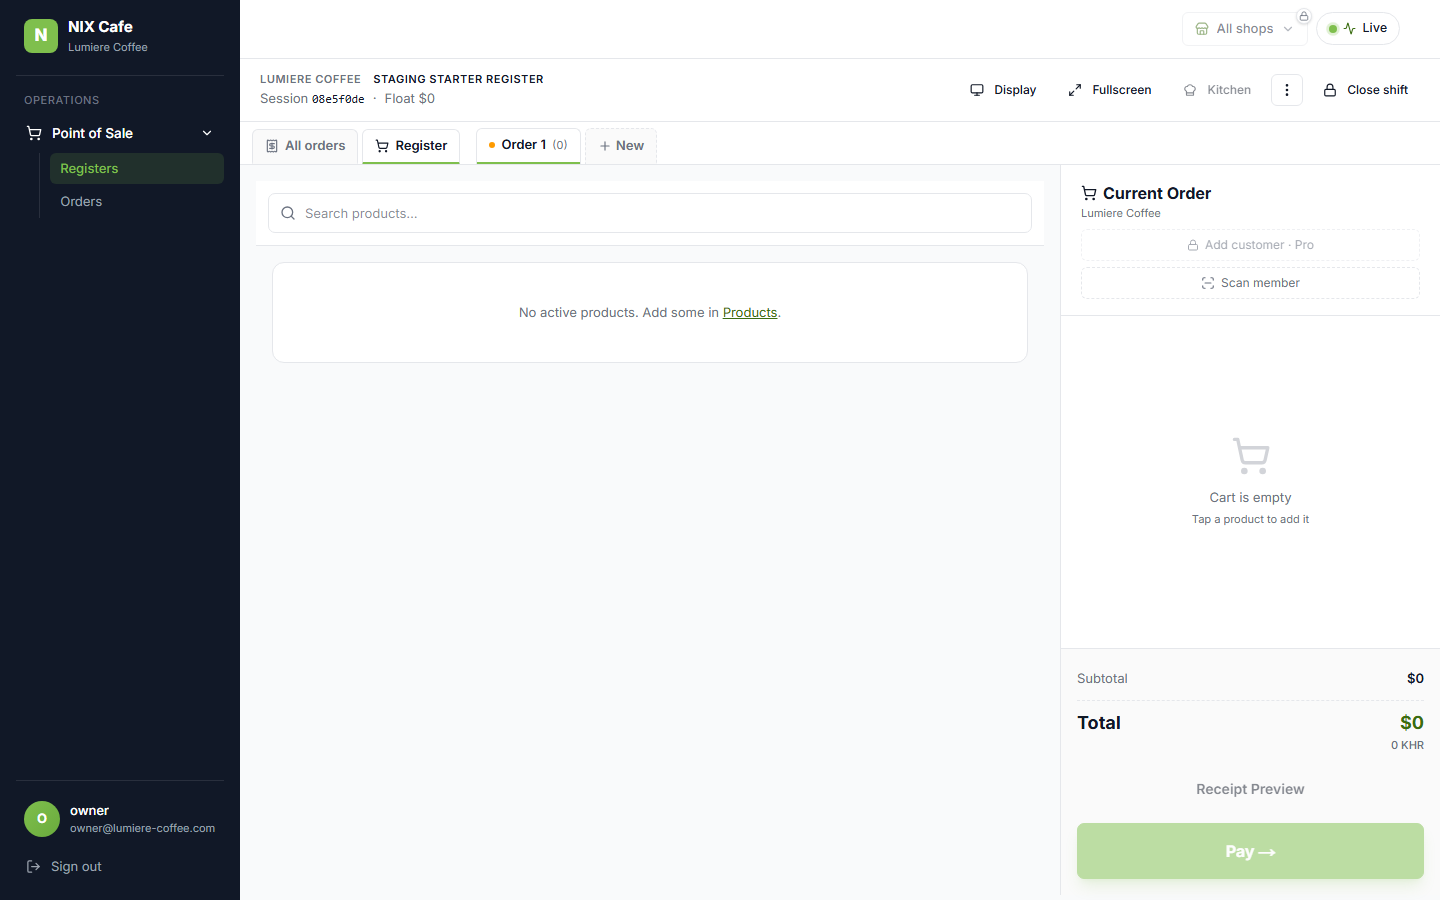Switch to the All orders tab
The image size is (1440, 900).
click(305, 146)
